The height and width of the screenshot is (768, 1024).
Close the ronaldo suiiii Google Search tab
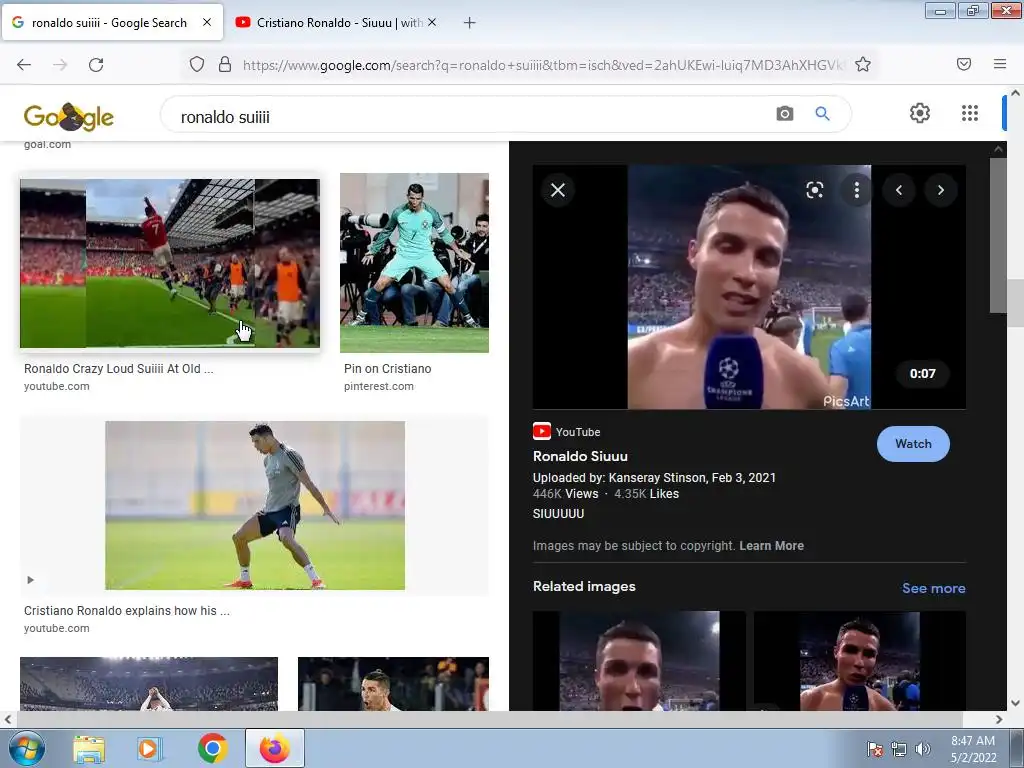(x=207, y=22)
